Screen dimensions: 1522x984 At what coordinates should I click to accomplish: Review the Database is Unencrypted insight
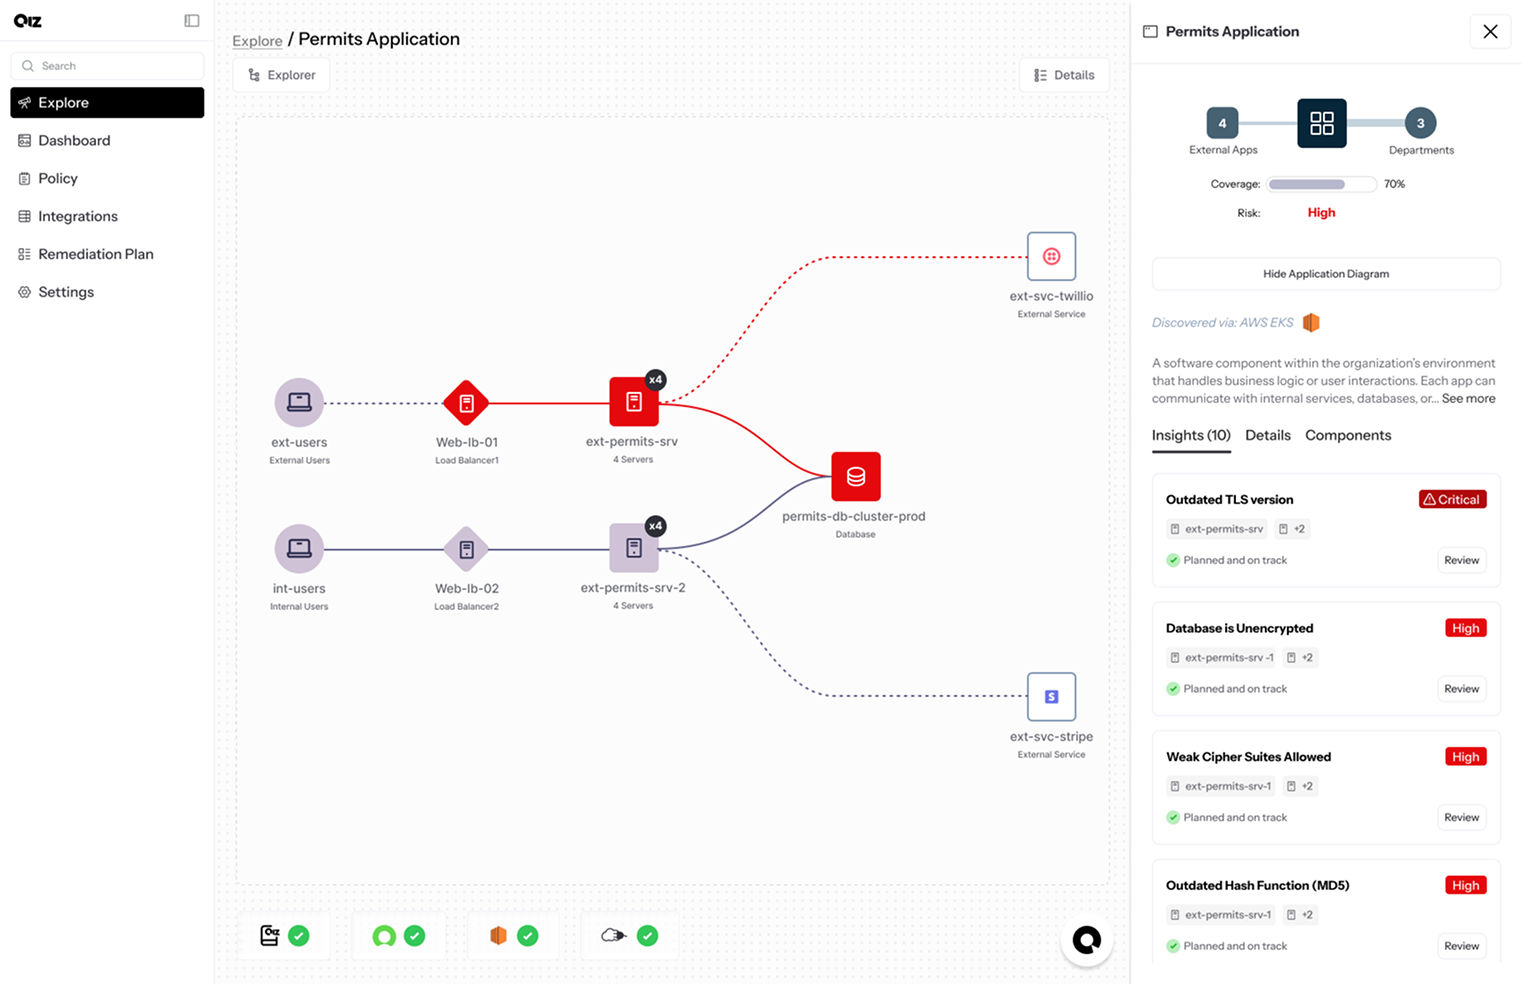click(x=1461, y=689)
